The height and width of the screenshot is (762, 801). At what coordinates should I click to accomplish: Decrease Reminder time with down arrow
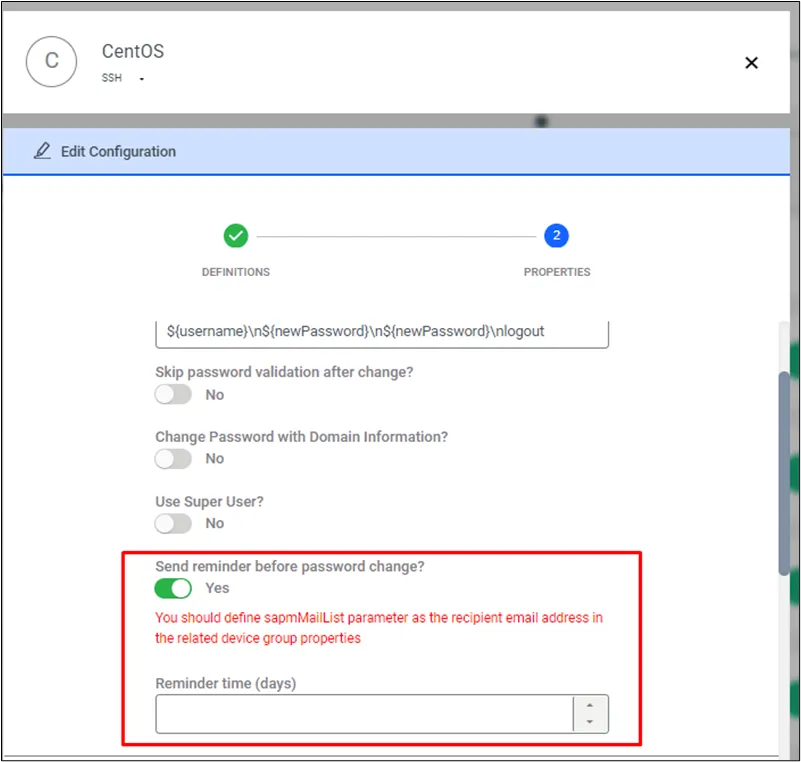click(590, 722)
